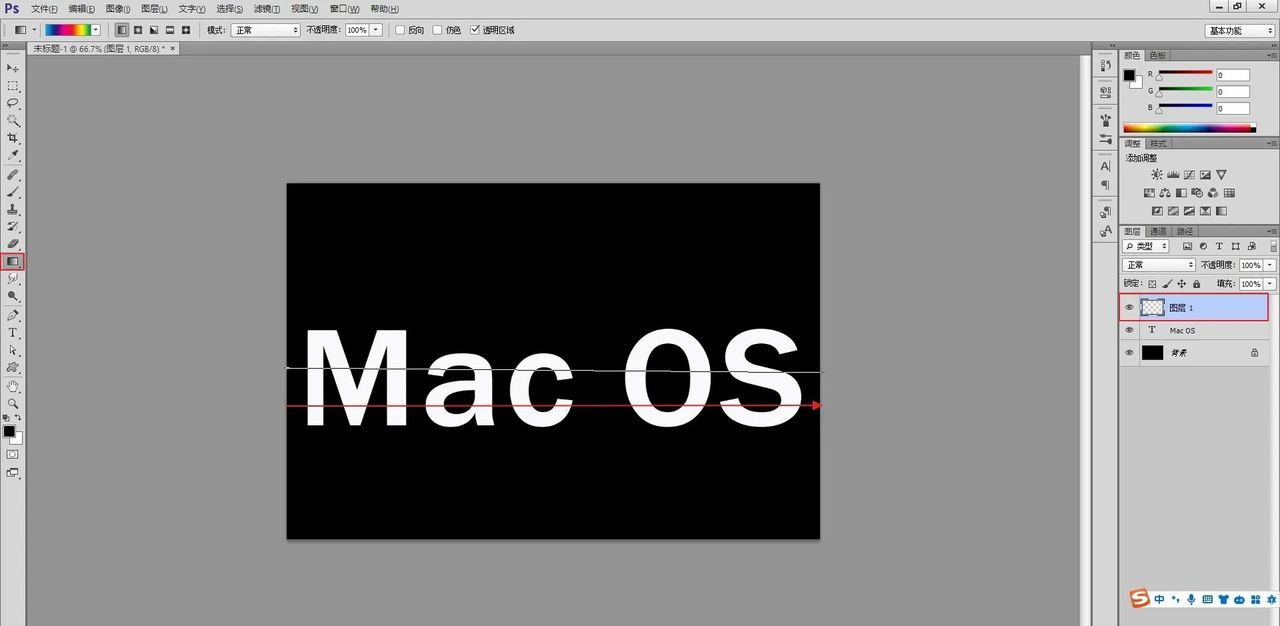The width and height of the screenshot is (1280, 626).
Task: Select the Rectangular Marquee tool
Action: pyautogui.click(x=13, y=85)
